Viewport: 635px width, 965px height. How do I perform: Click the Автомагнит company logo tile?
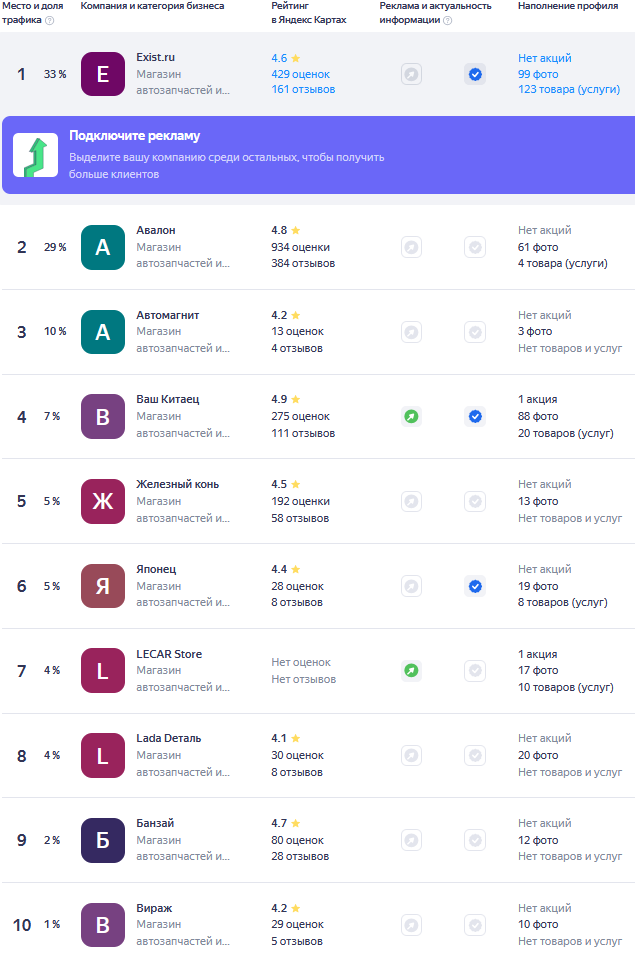click(103, 332)
